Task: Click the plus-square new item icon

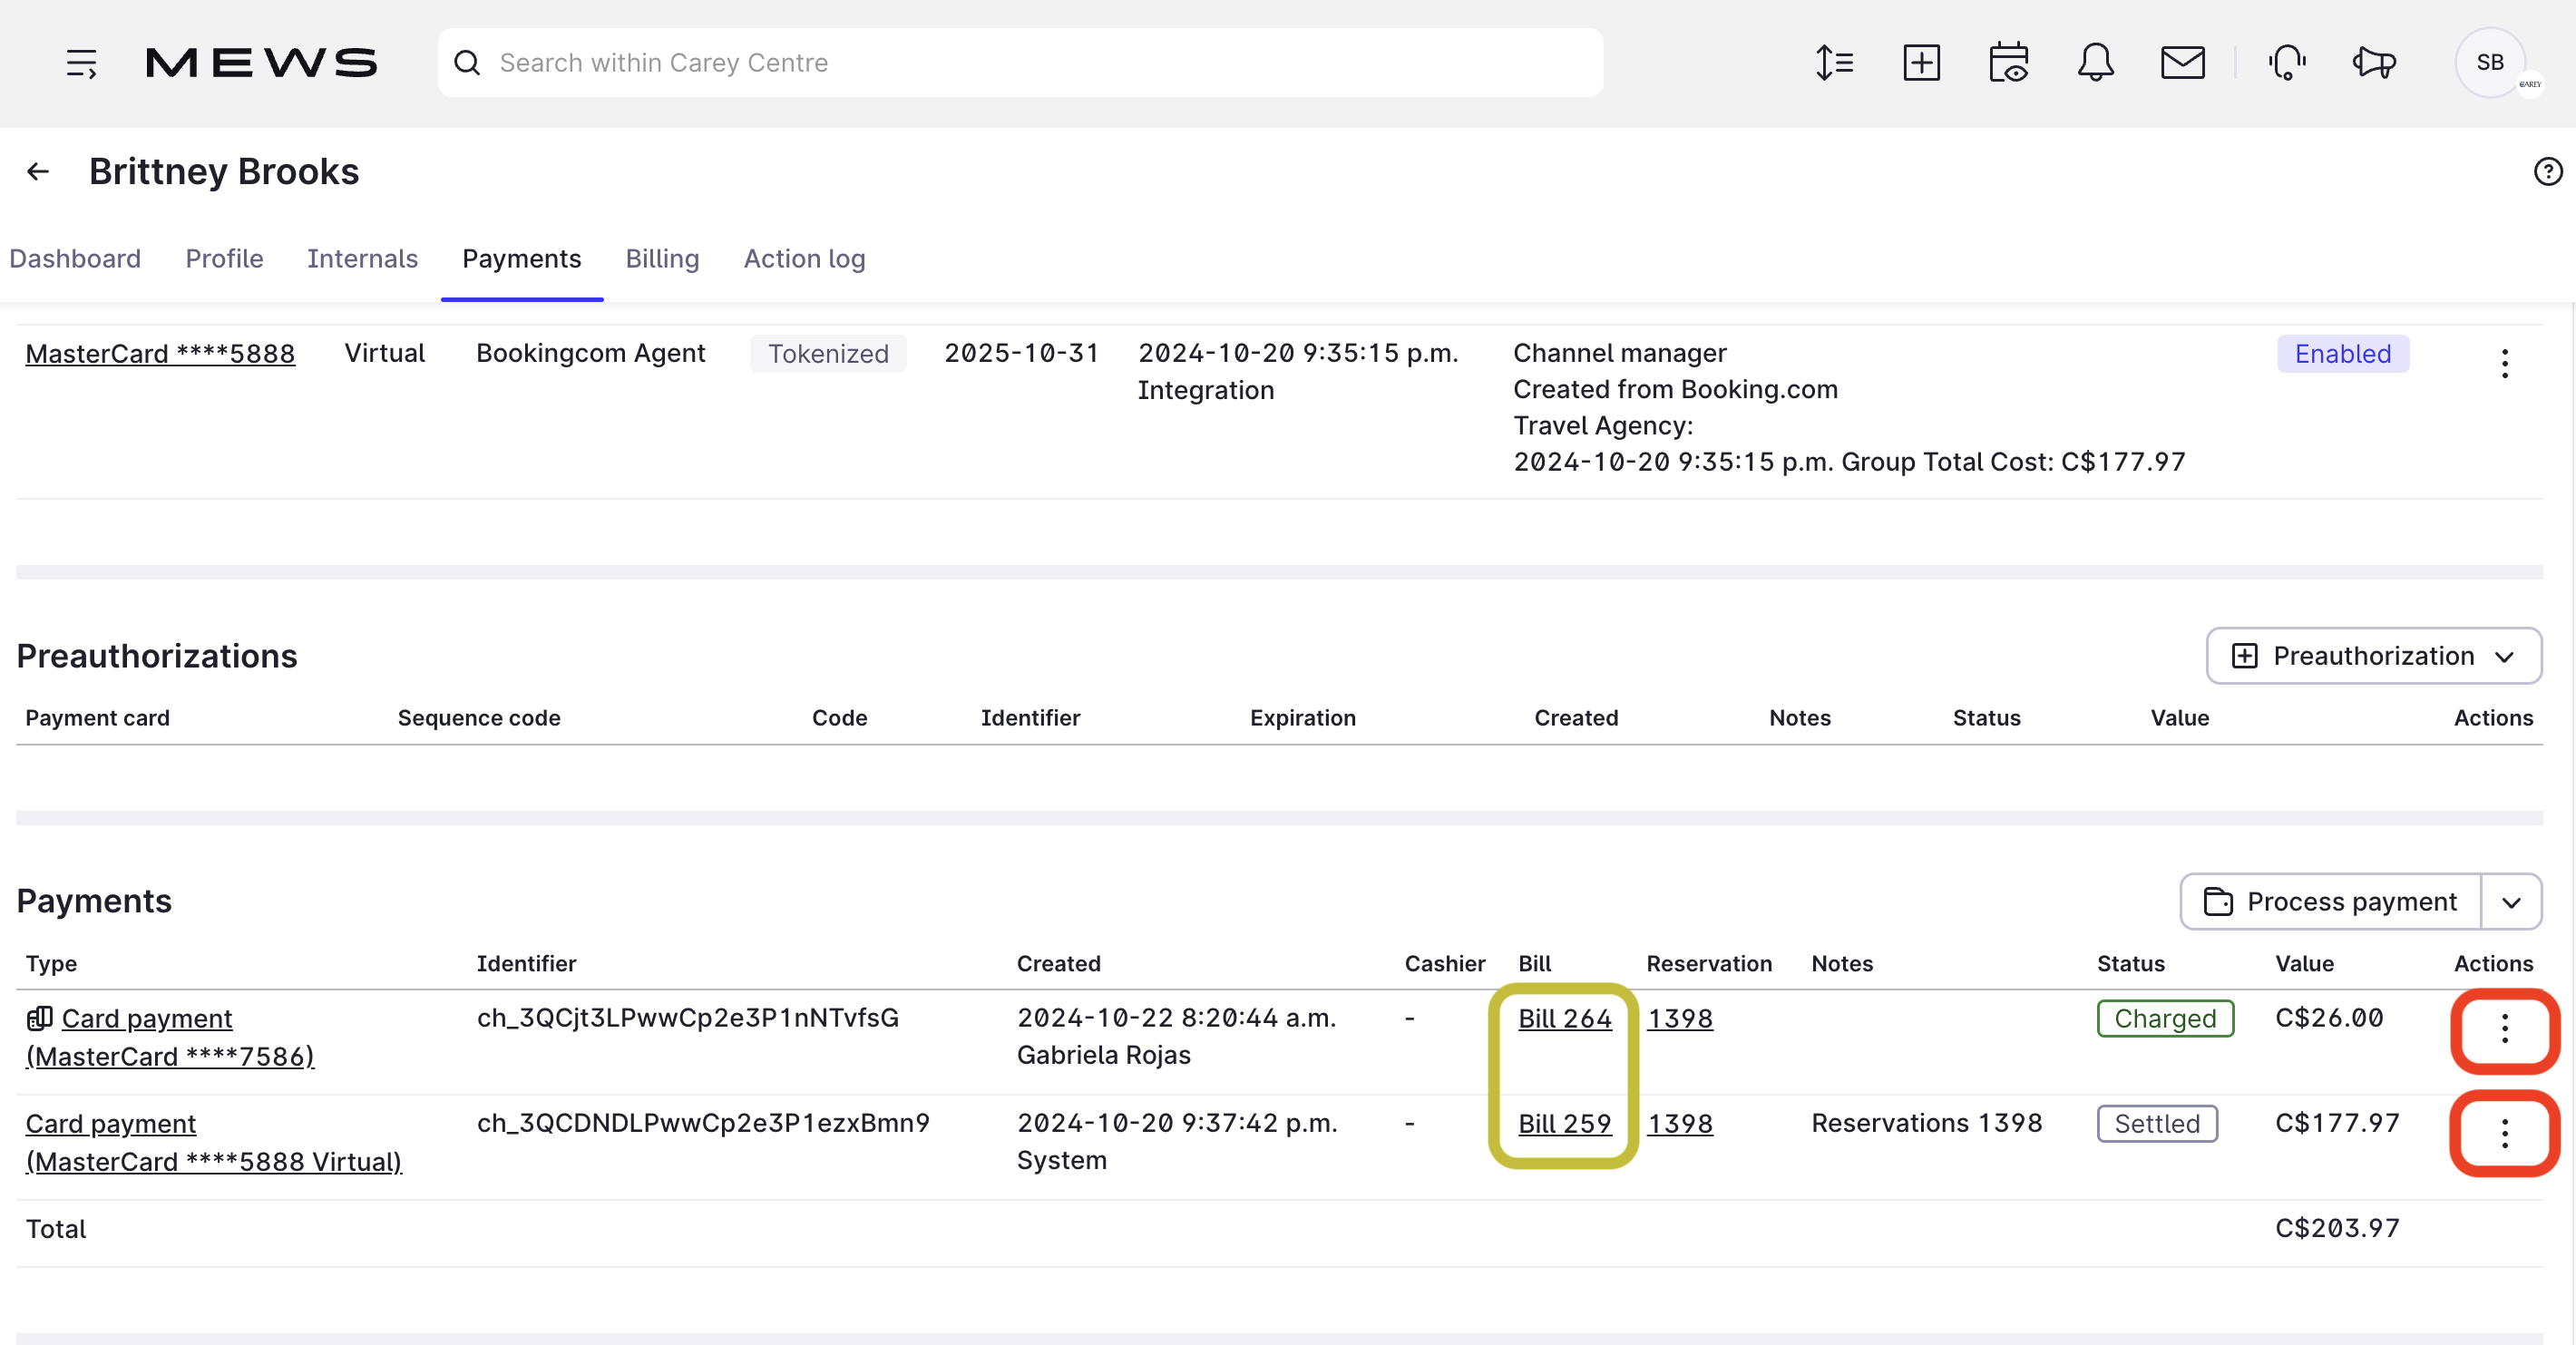Action: click(x=1921, y=63)
